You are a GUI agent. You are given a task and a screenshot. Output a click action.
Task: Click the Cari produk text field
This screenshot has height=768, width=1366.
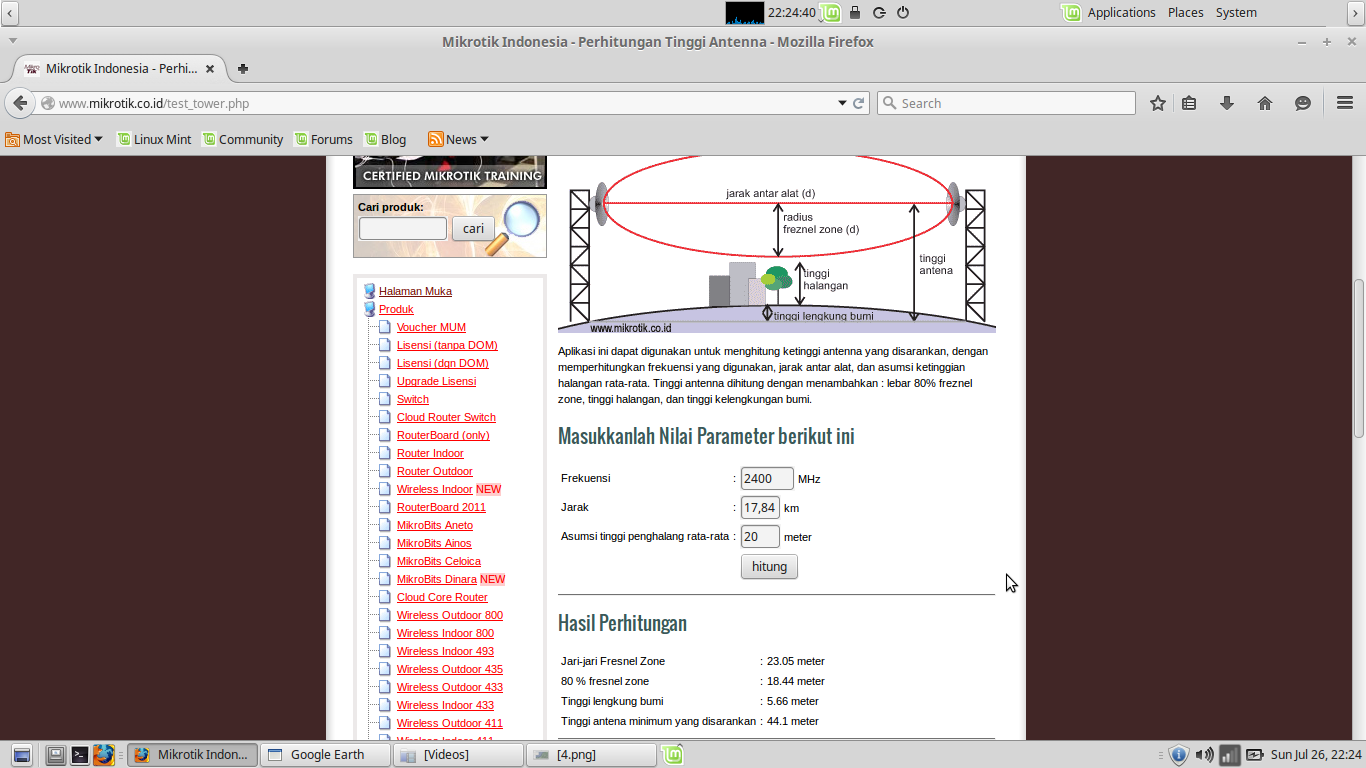click(403, 229)
